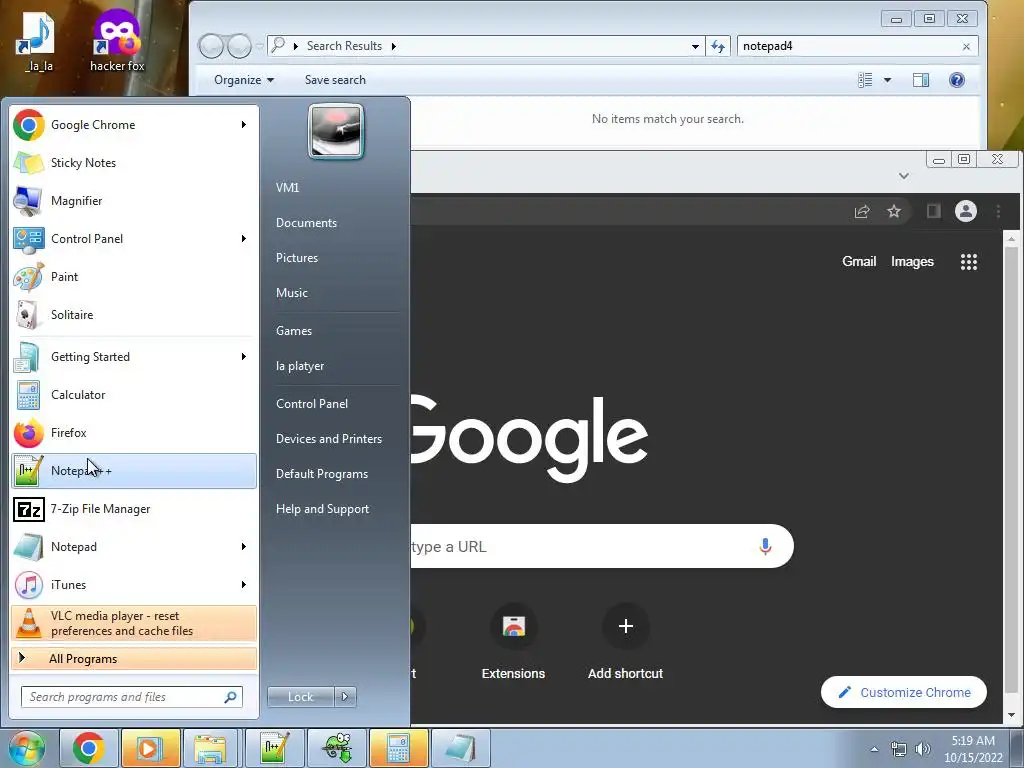Click the user account picture in Start menu
This screenshot has height=768, width=1024.
[336, 132]
